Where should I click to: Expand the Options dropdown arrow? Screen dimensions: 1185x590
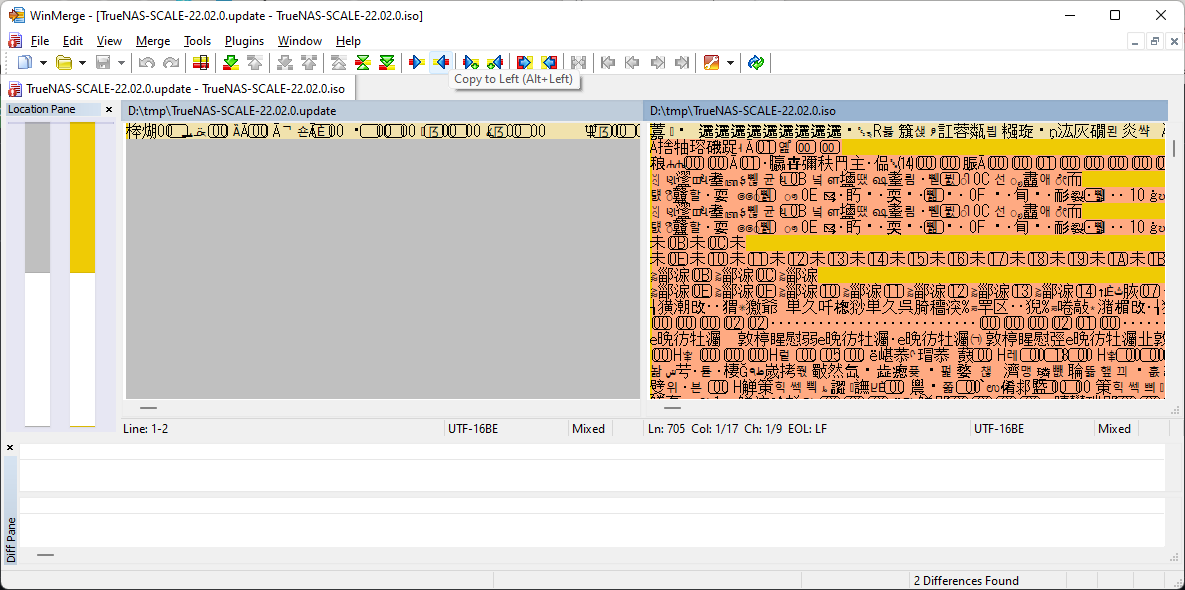click(x=730, y=63)
